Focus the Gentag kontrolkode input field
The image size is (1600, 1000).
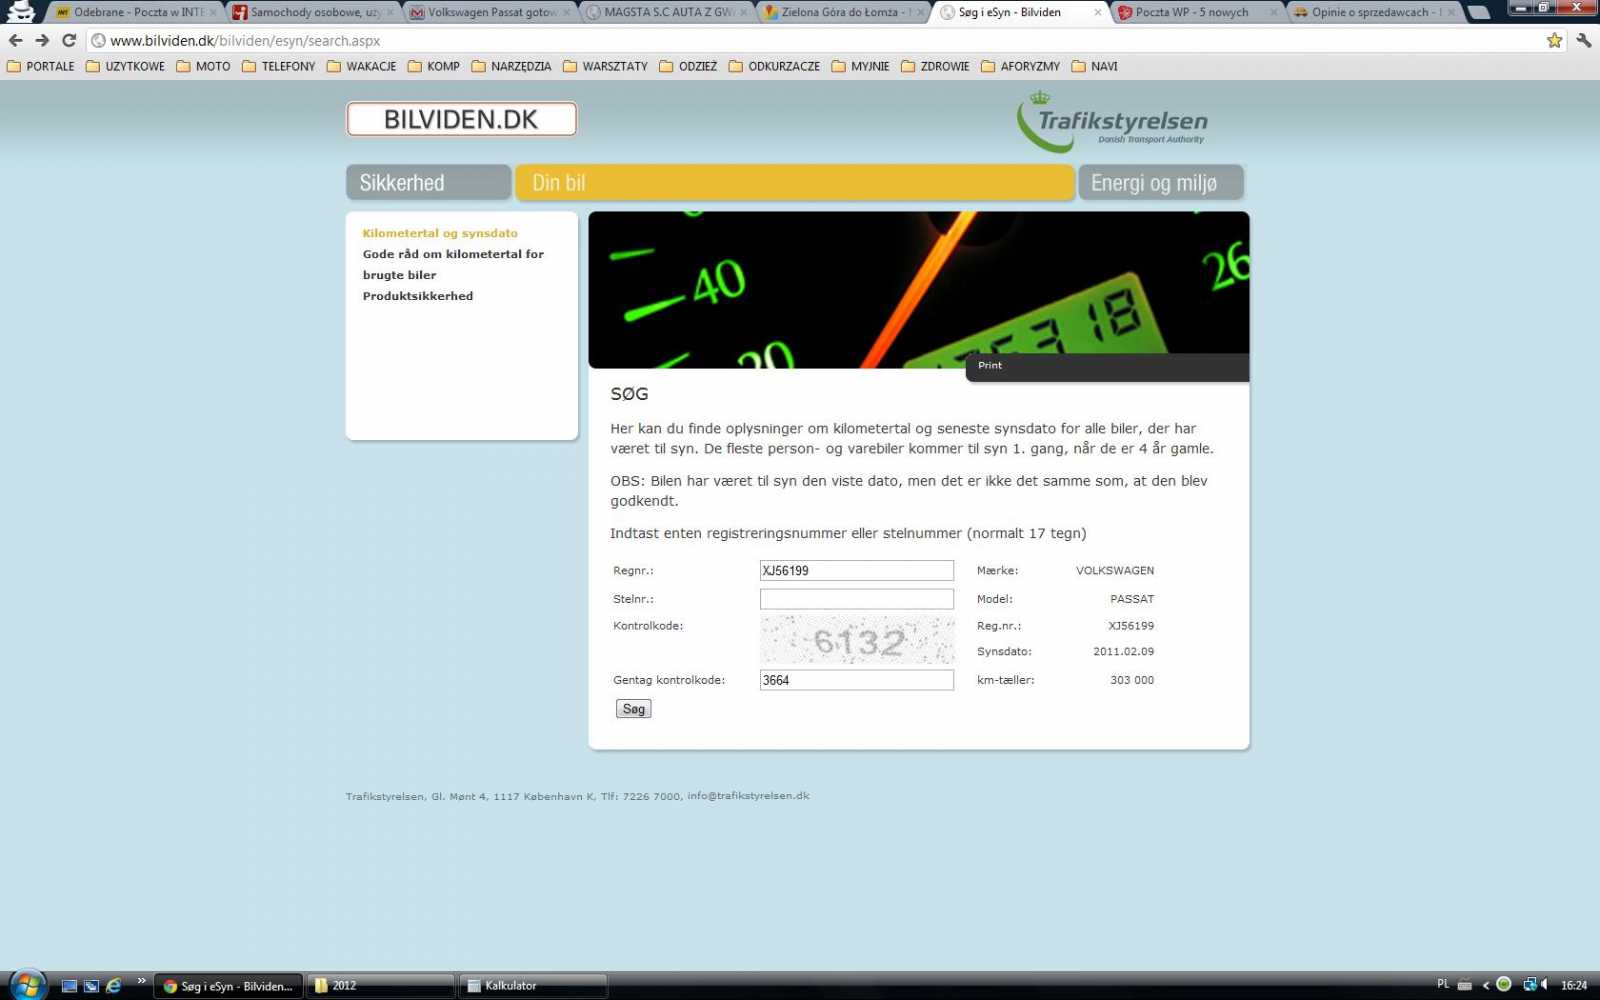[857, 680]
